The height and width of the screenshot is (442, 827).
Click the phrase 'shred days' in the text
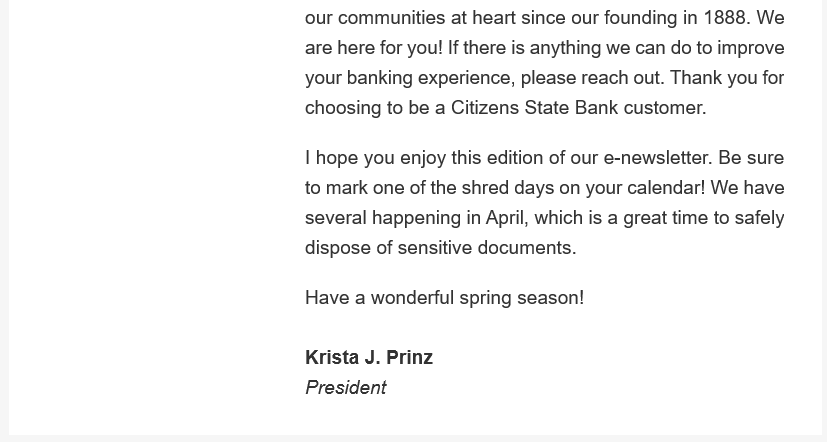[x=507, y=188]
